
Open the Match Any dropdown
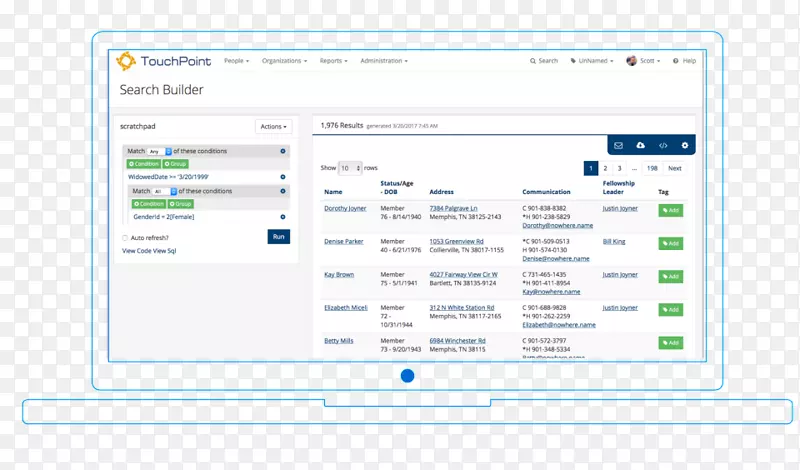[160, 151]
